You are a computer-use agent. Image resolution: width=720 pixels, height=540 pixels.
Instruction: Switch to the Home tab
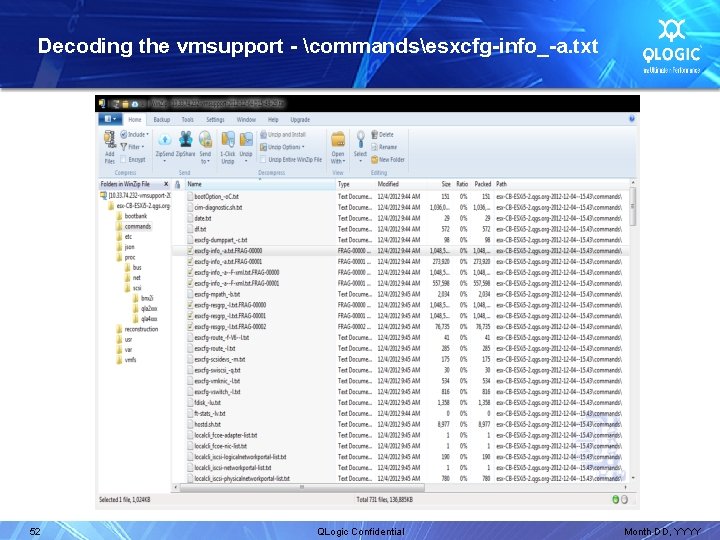coord(135,119)
